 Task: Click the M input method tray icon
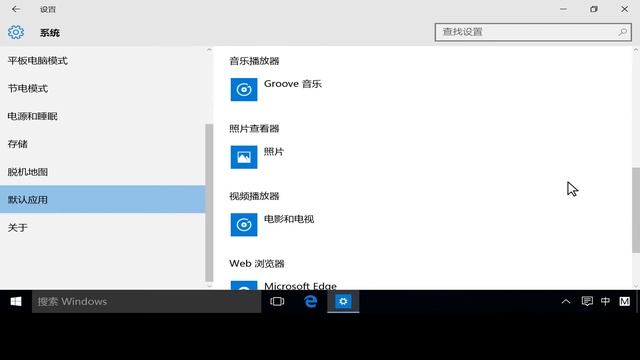[624, 302]
